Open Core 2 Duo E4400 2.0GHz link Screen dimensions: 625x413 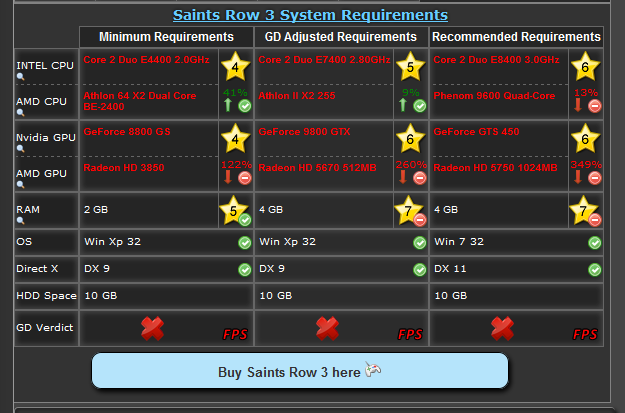146,60
